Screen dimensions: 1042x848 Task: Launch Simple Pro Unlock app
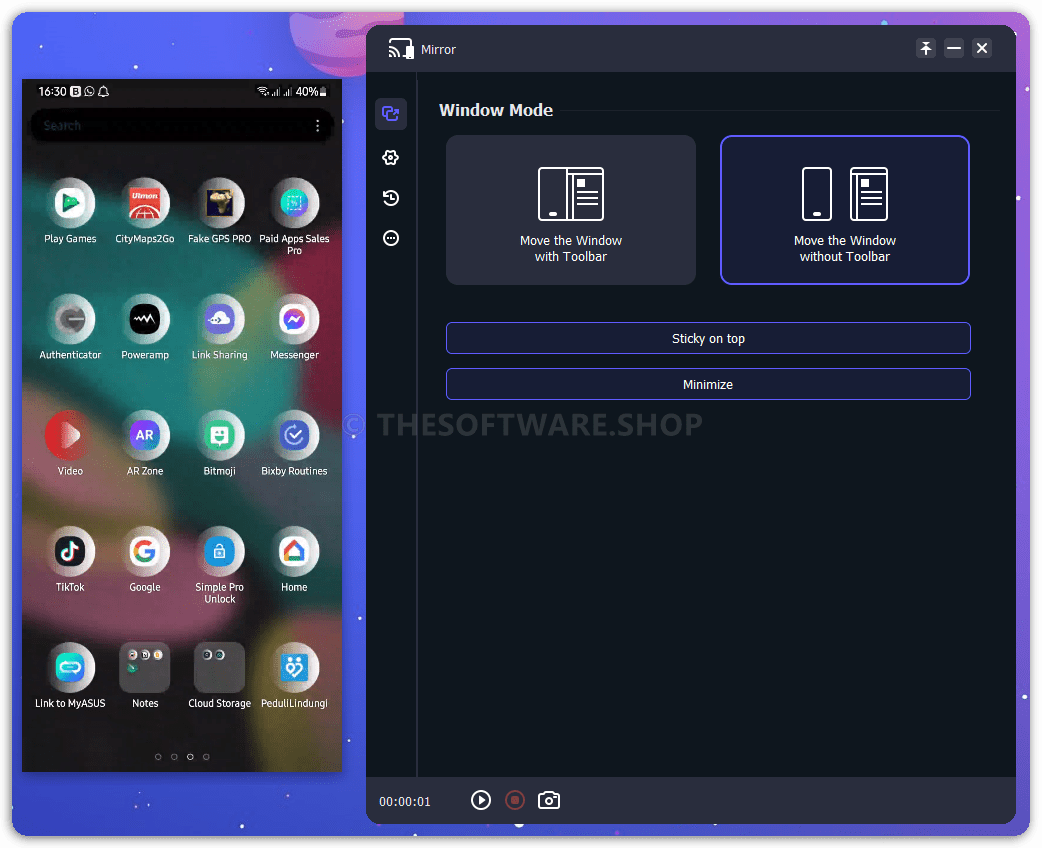[x=219, y=552]
